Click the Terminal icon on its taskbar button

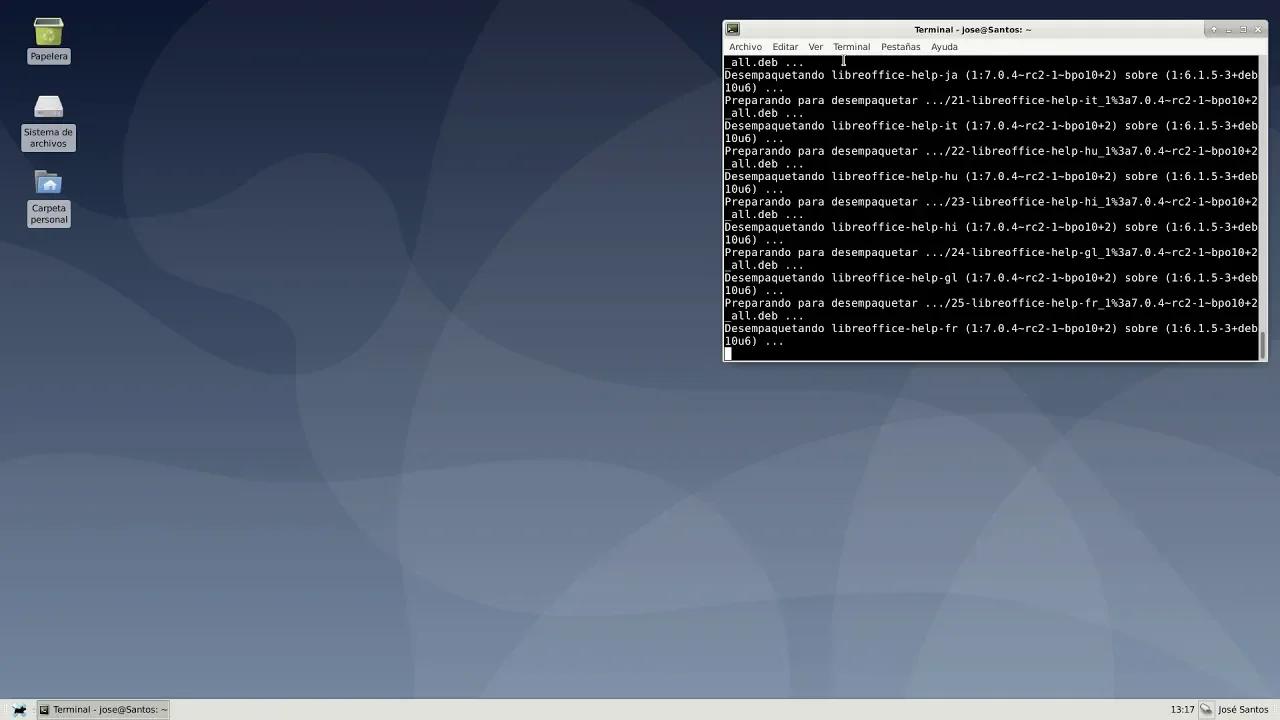(x=43, y=709)
